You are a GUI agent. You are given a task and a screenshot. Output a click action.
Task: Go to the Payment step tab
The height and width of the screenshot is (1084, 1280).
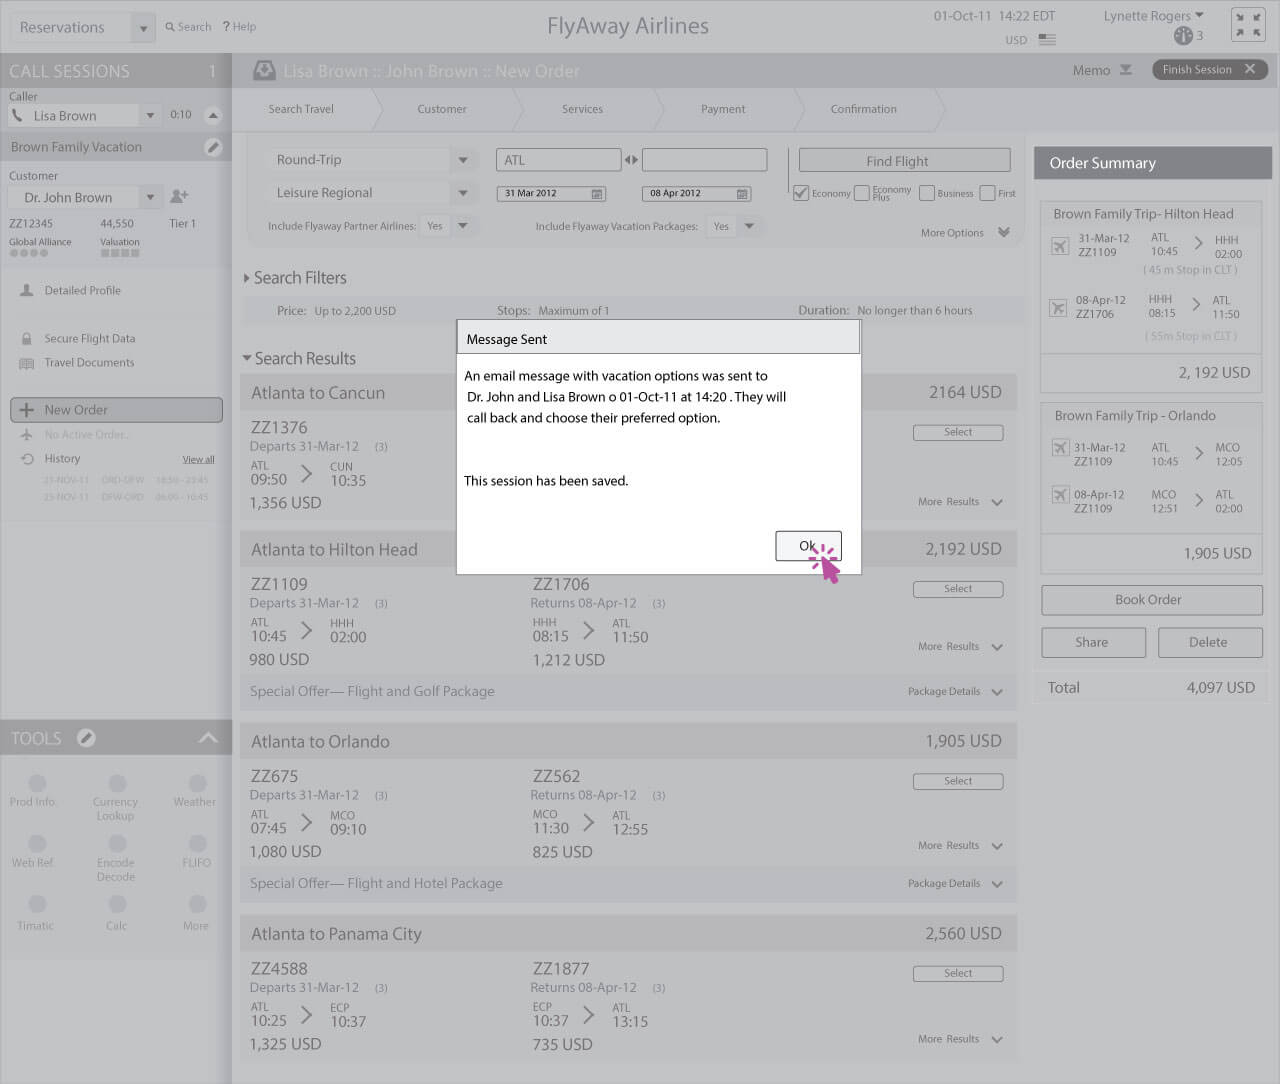pos(723,109)
